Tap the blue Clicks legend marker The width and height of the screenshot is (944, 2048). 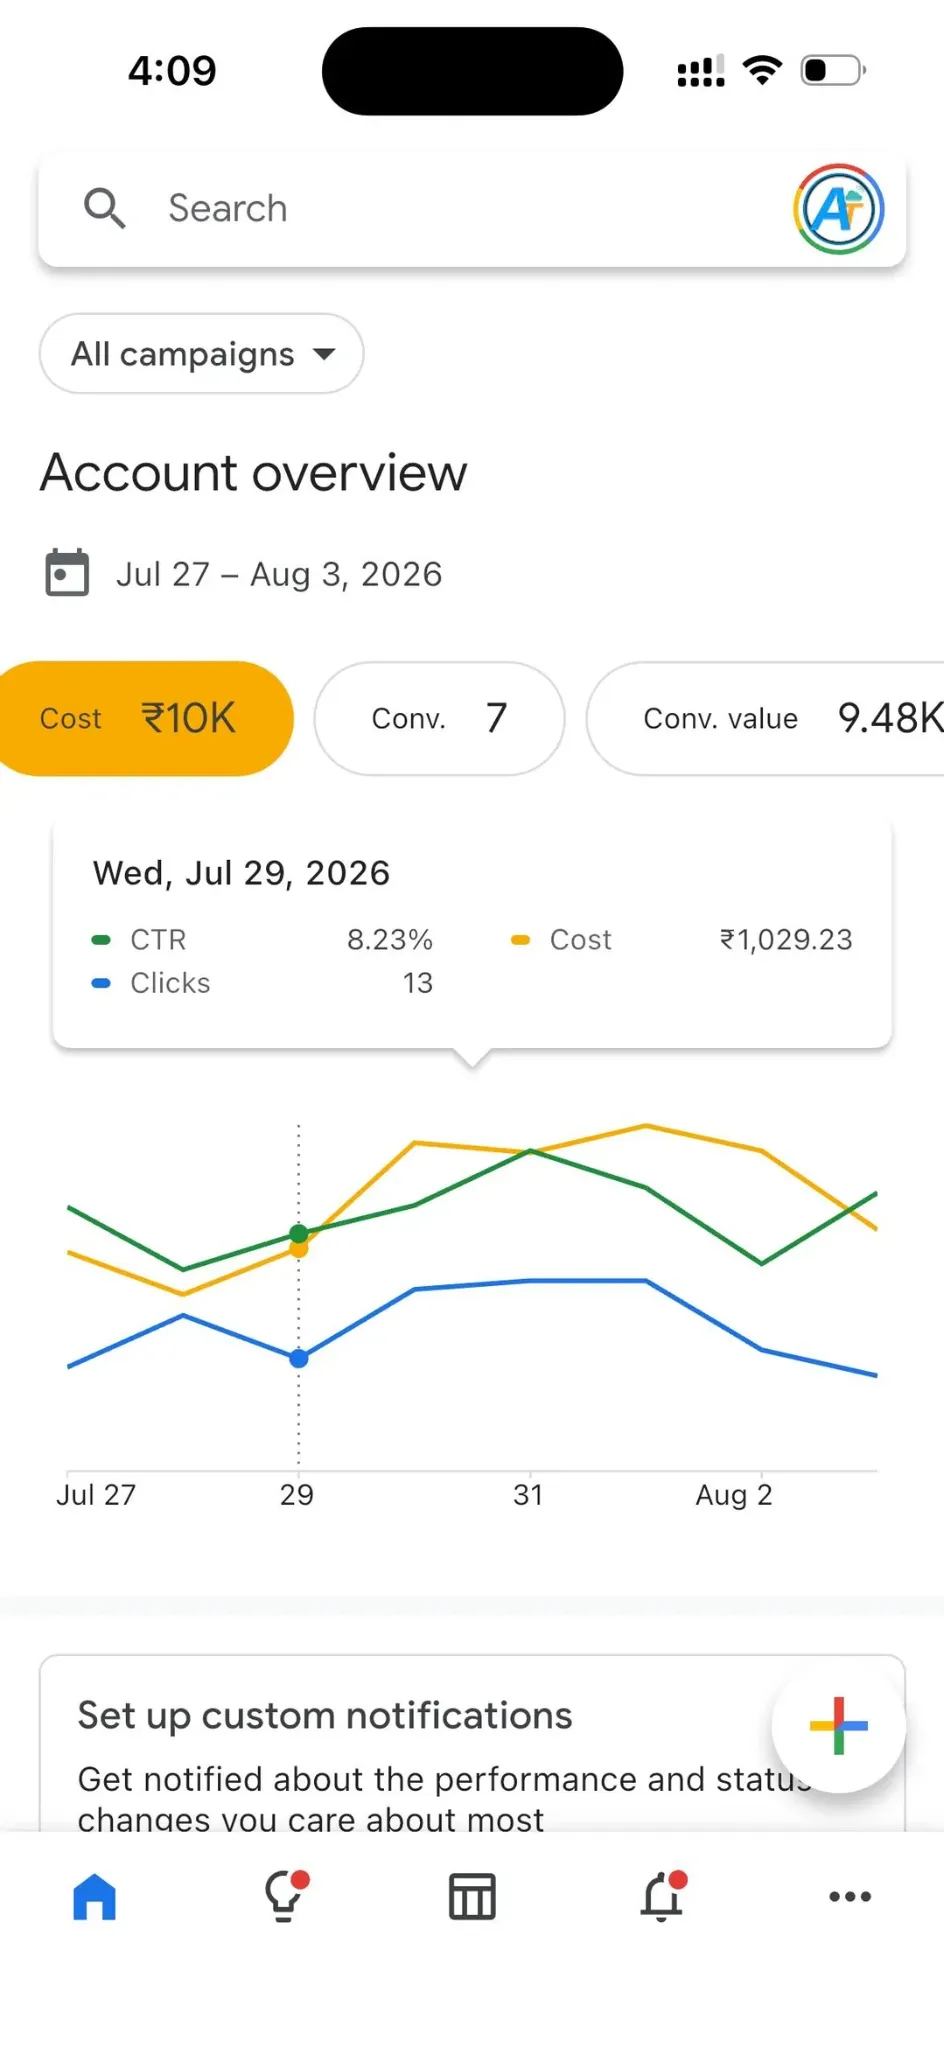pyautogui.click(x=101, y=983)
